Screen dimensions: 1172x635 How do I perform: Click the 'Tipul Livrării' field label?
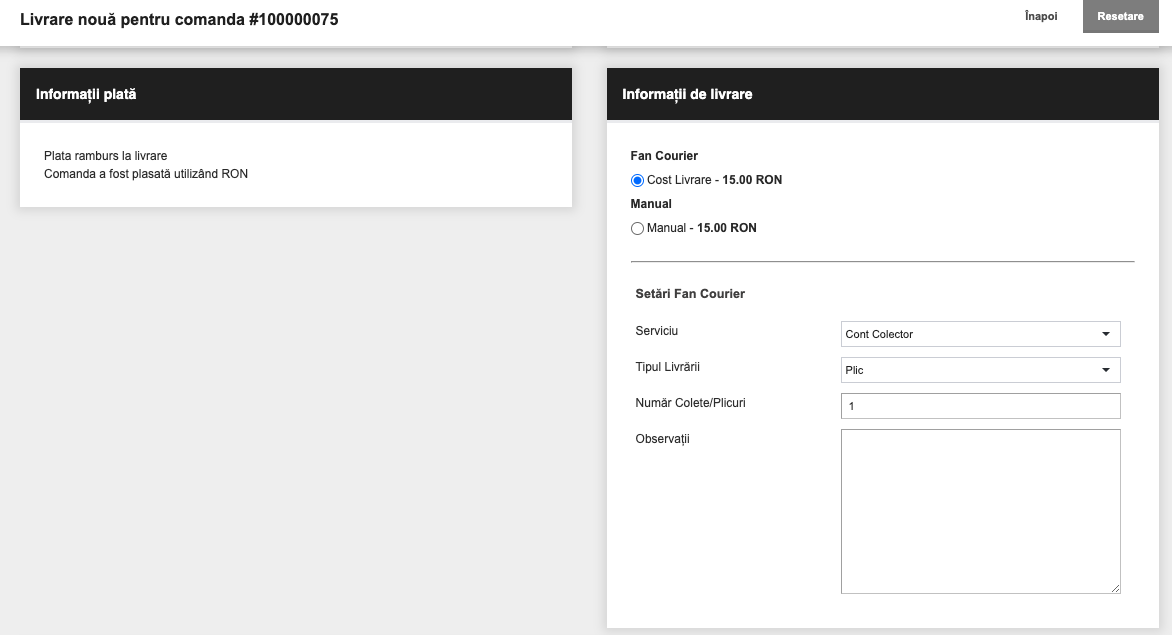click(x=667, y=367)
